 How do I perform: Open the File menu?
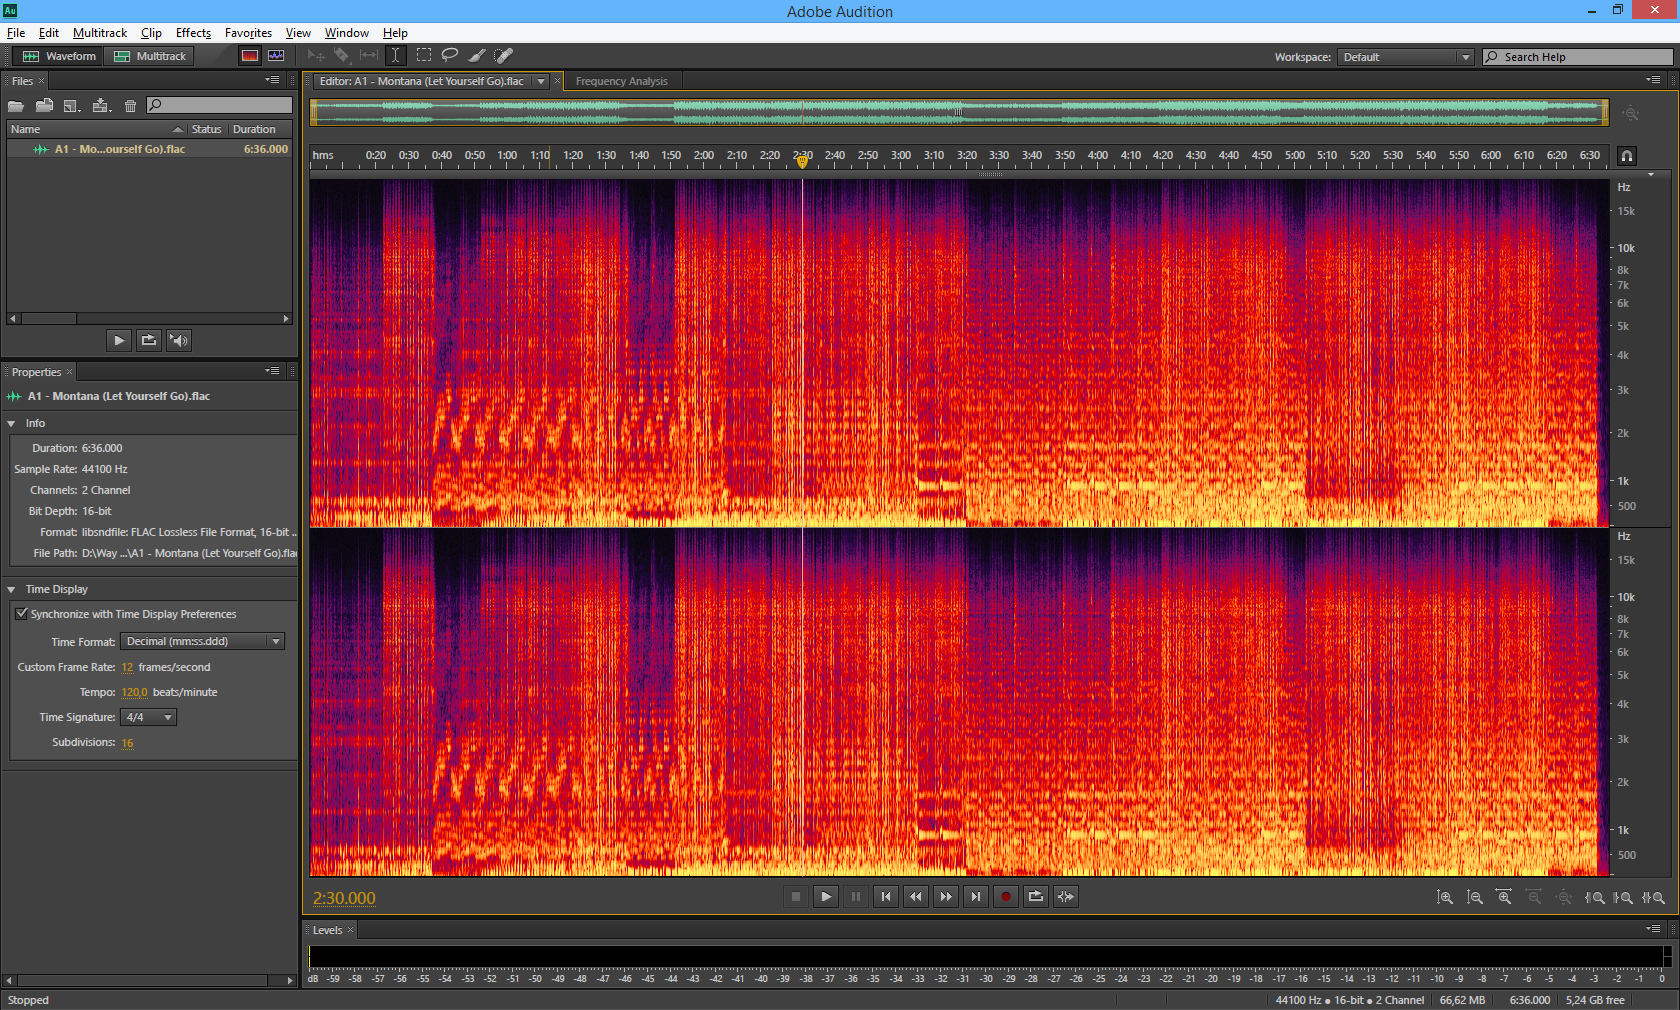click(16, 33)
